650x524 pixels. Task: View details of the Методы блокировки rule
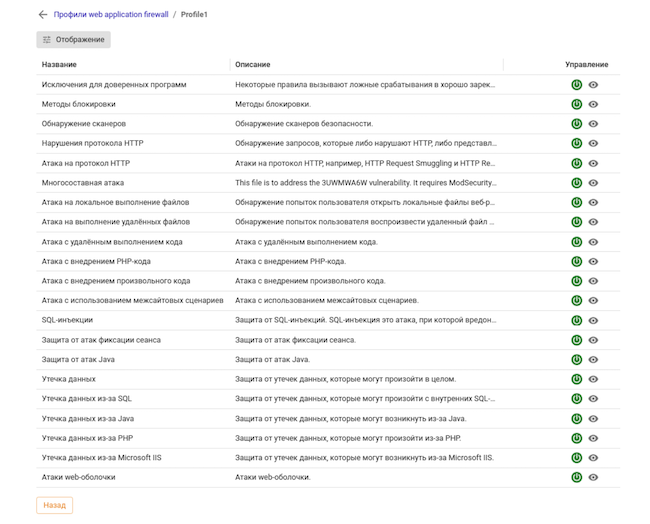[x=593, y=104]
